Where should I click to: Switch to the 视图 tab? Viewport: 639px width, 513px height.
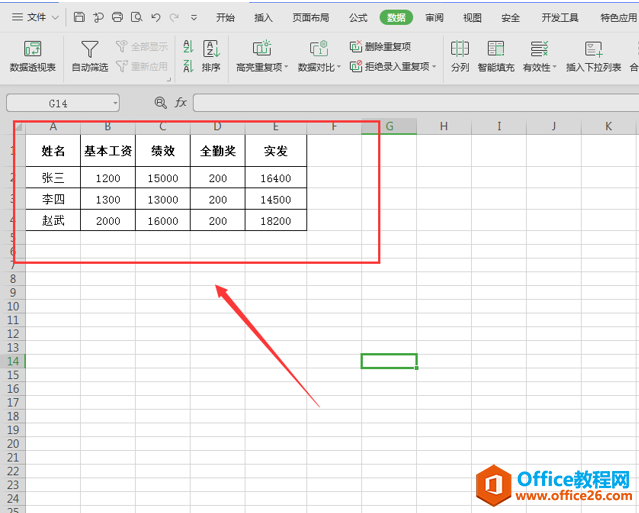[x=472, y=18]
